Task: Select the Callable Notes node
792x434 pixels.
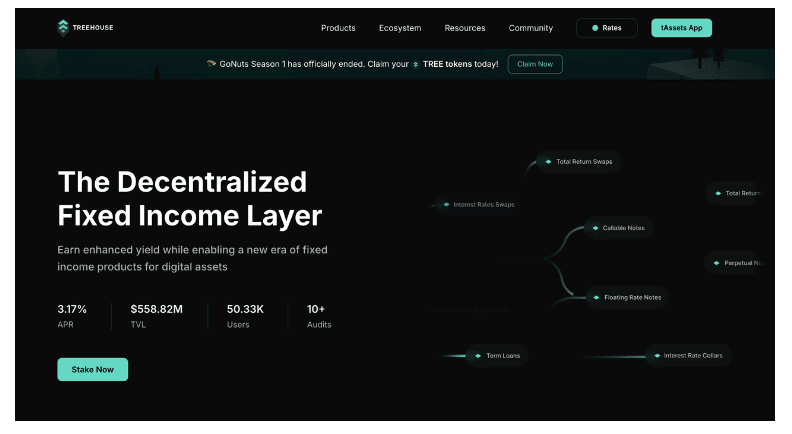Action: [619, 228]
